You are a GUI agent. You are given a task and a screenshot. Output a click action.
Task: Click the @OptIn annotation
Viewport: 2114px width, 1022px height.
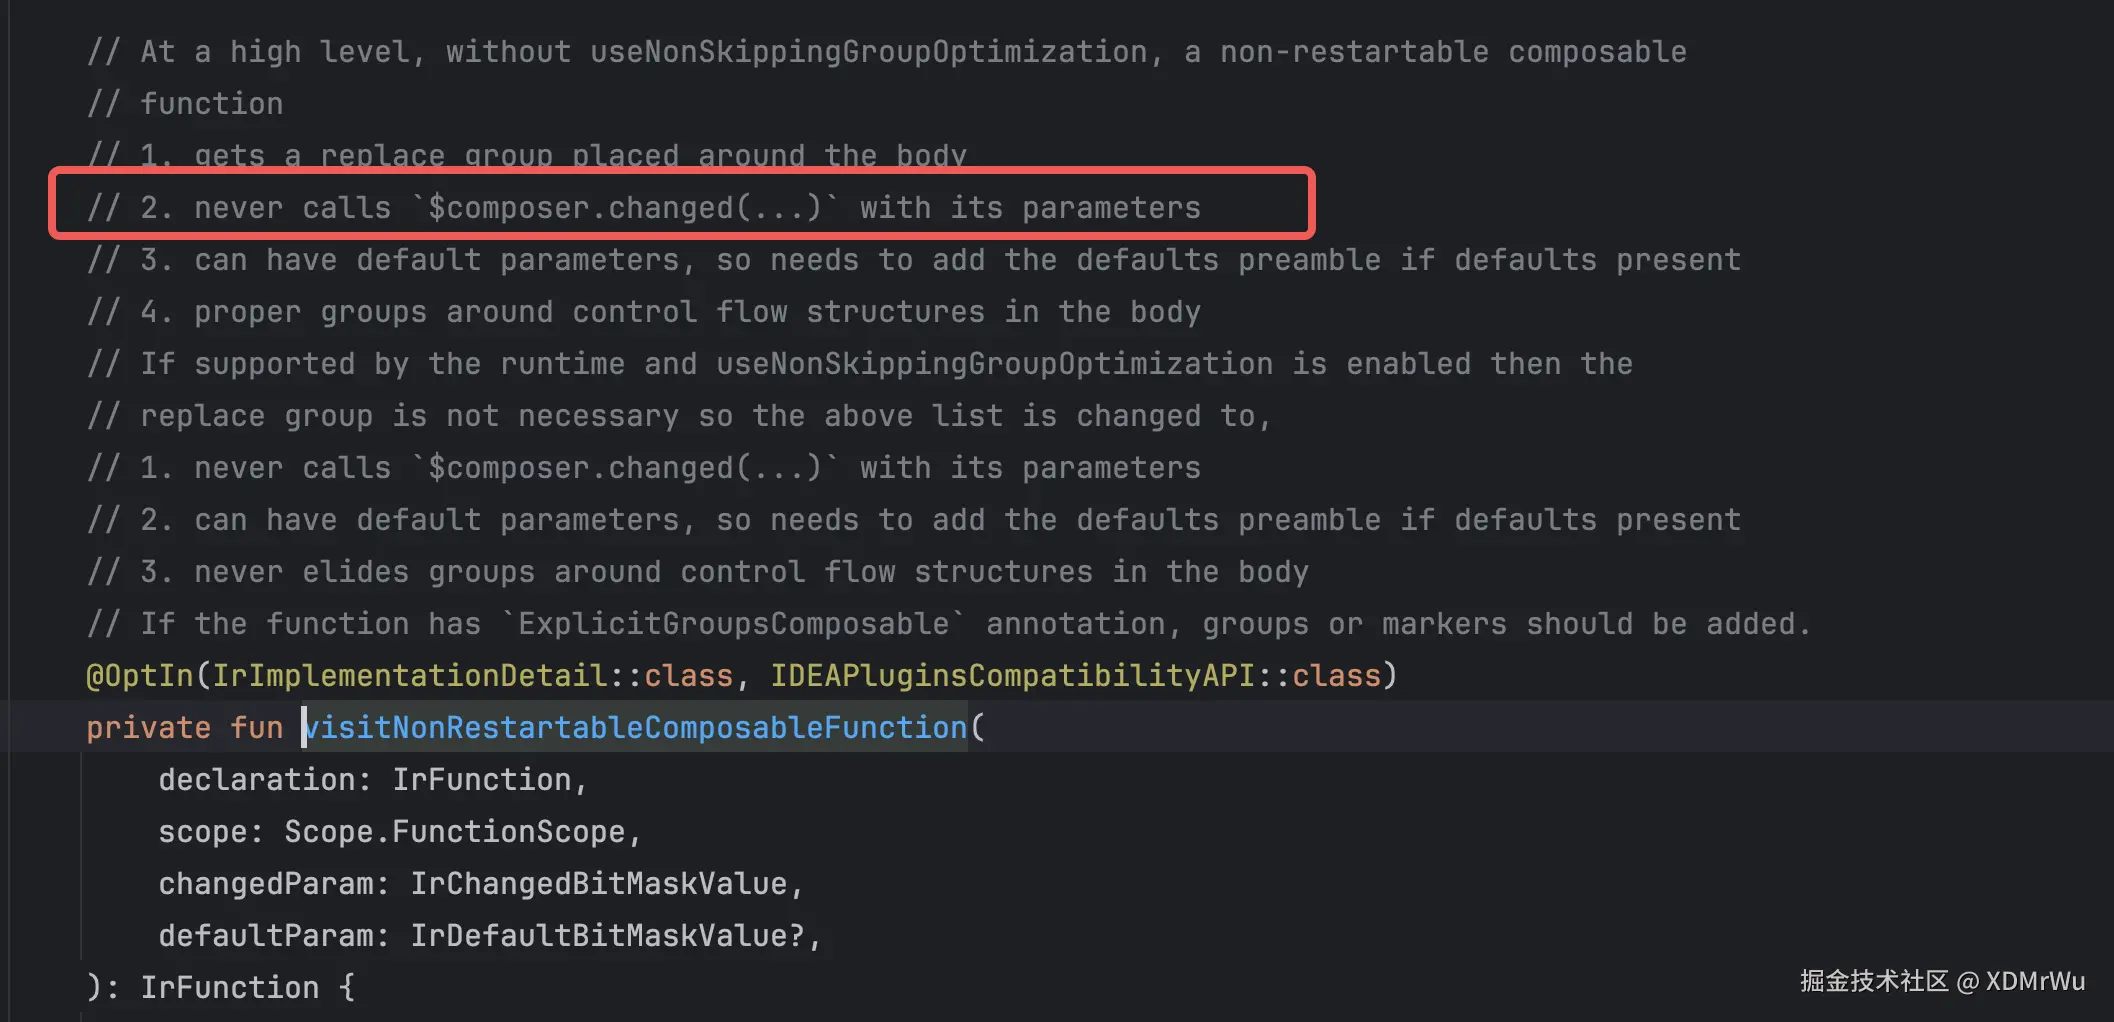140,675
